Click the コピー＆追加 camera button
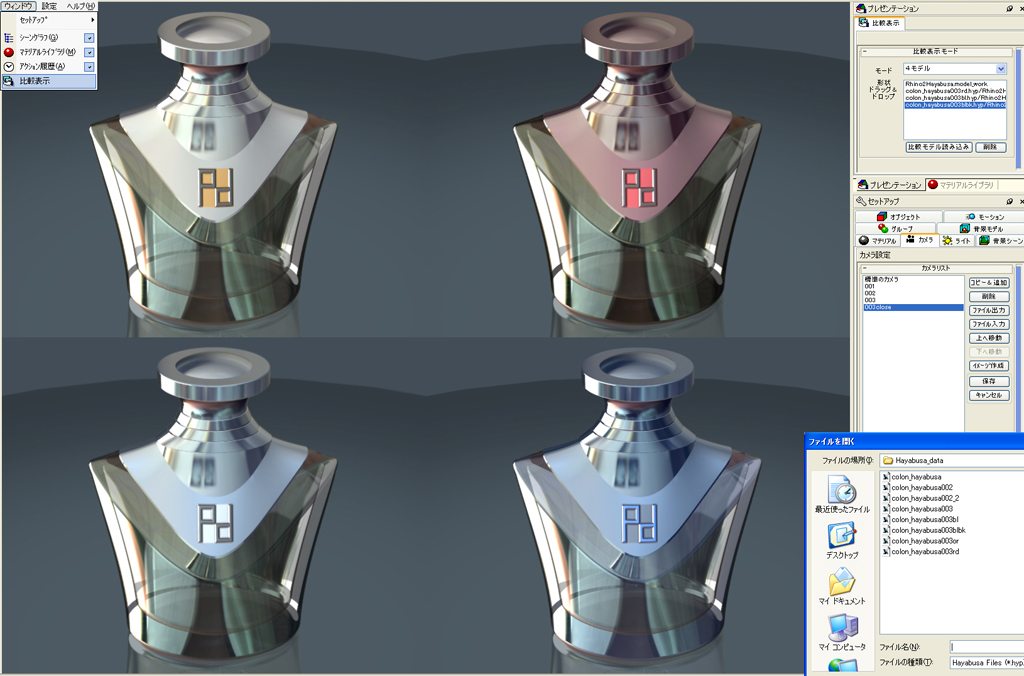This screenshot has width=1024, height=676. 988,283
